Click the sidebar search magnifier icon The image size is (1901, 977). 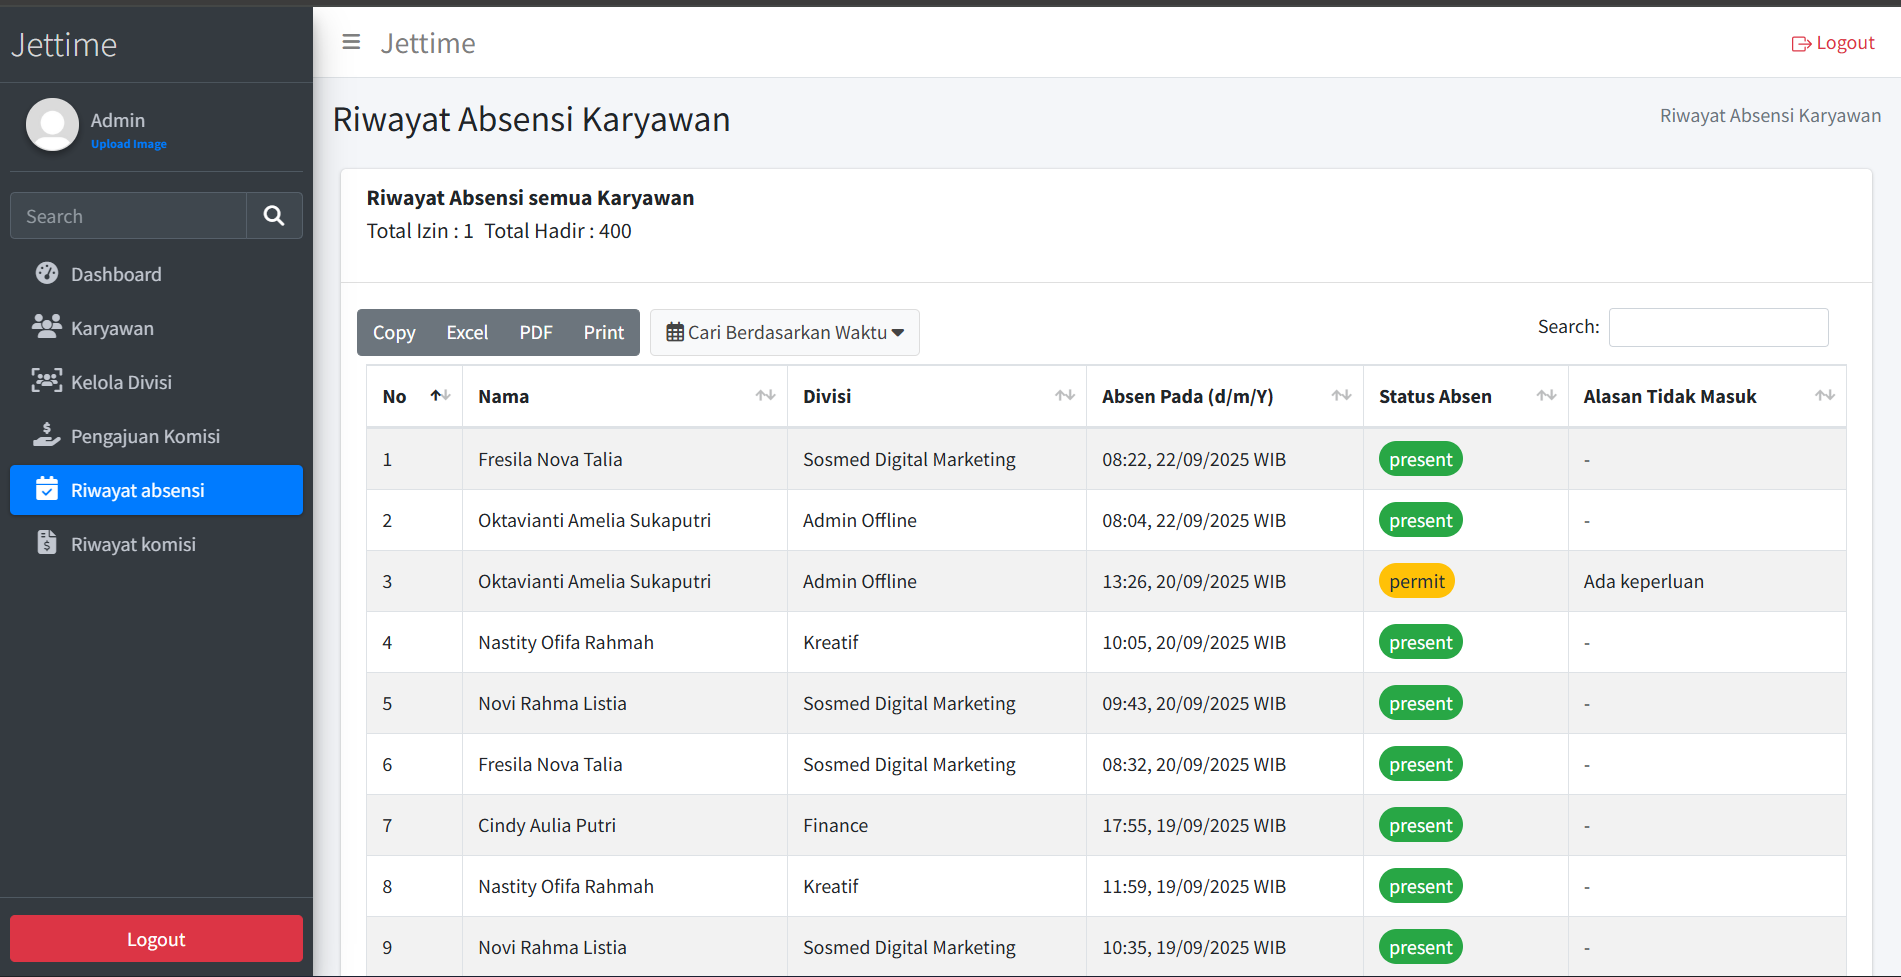[x=274, y=216]
